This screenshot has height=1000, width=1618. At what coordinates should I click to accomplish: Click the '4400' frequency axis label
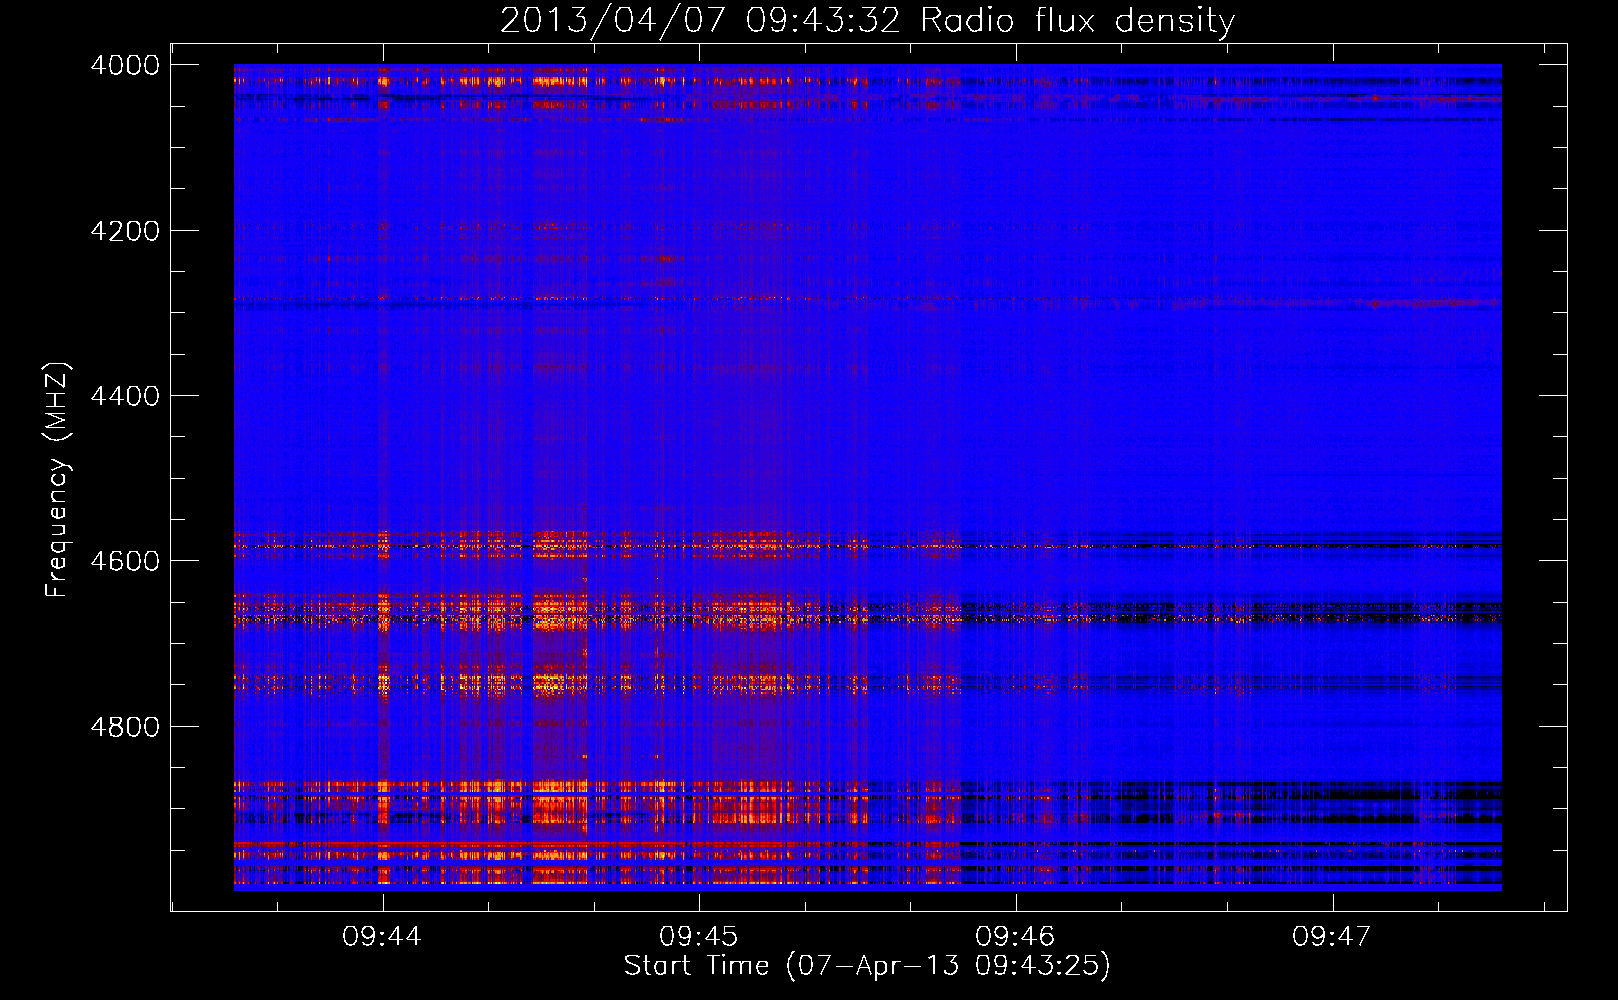coord(124,396)
